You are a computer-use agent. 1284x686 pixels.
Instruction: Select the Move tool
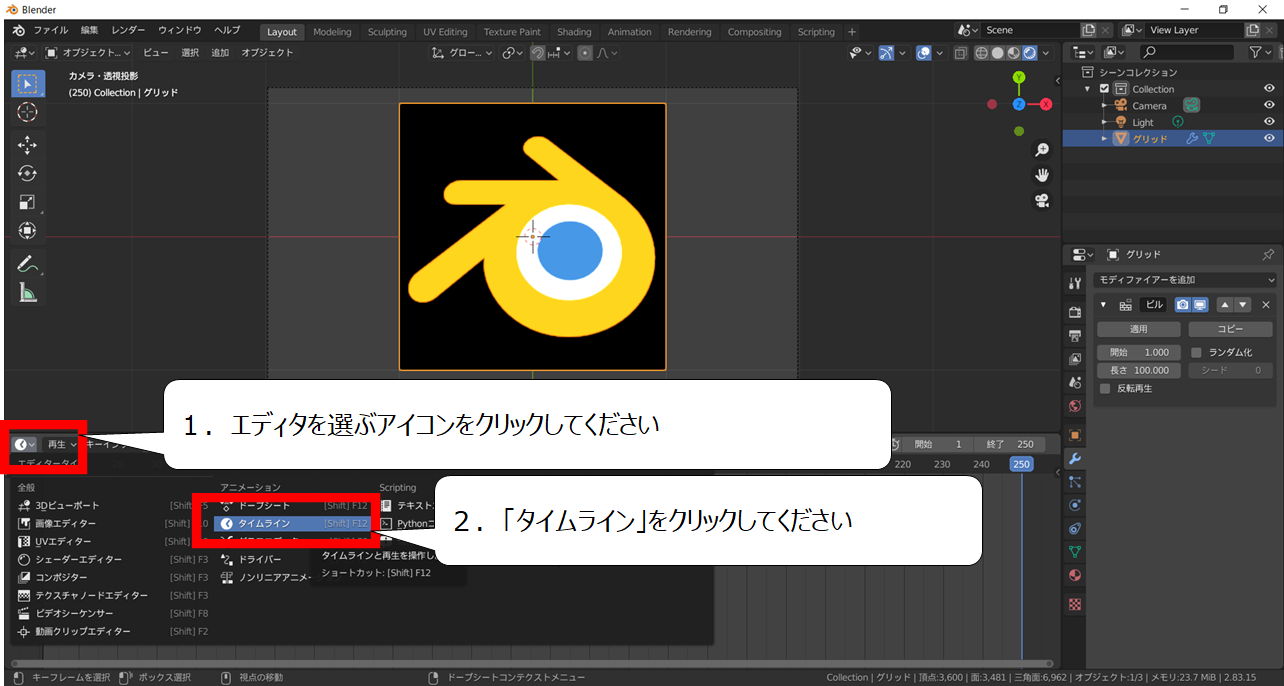click(x=27, y=145)
